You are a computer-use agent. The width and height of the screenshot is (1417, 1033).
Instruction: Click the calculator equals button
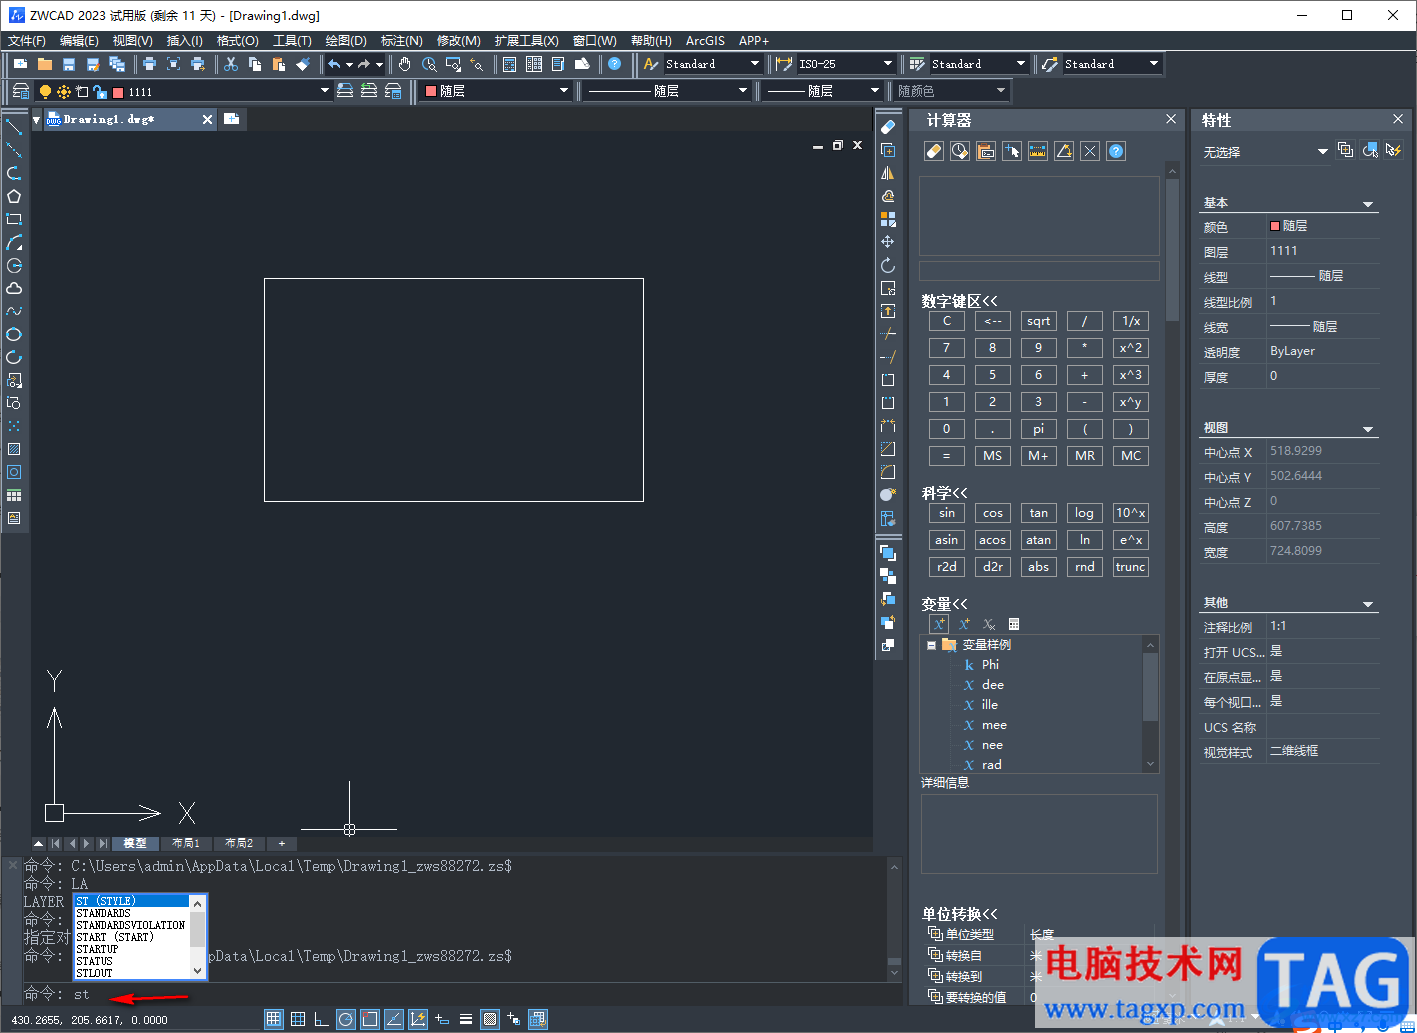(x=947, y=456)
